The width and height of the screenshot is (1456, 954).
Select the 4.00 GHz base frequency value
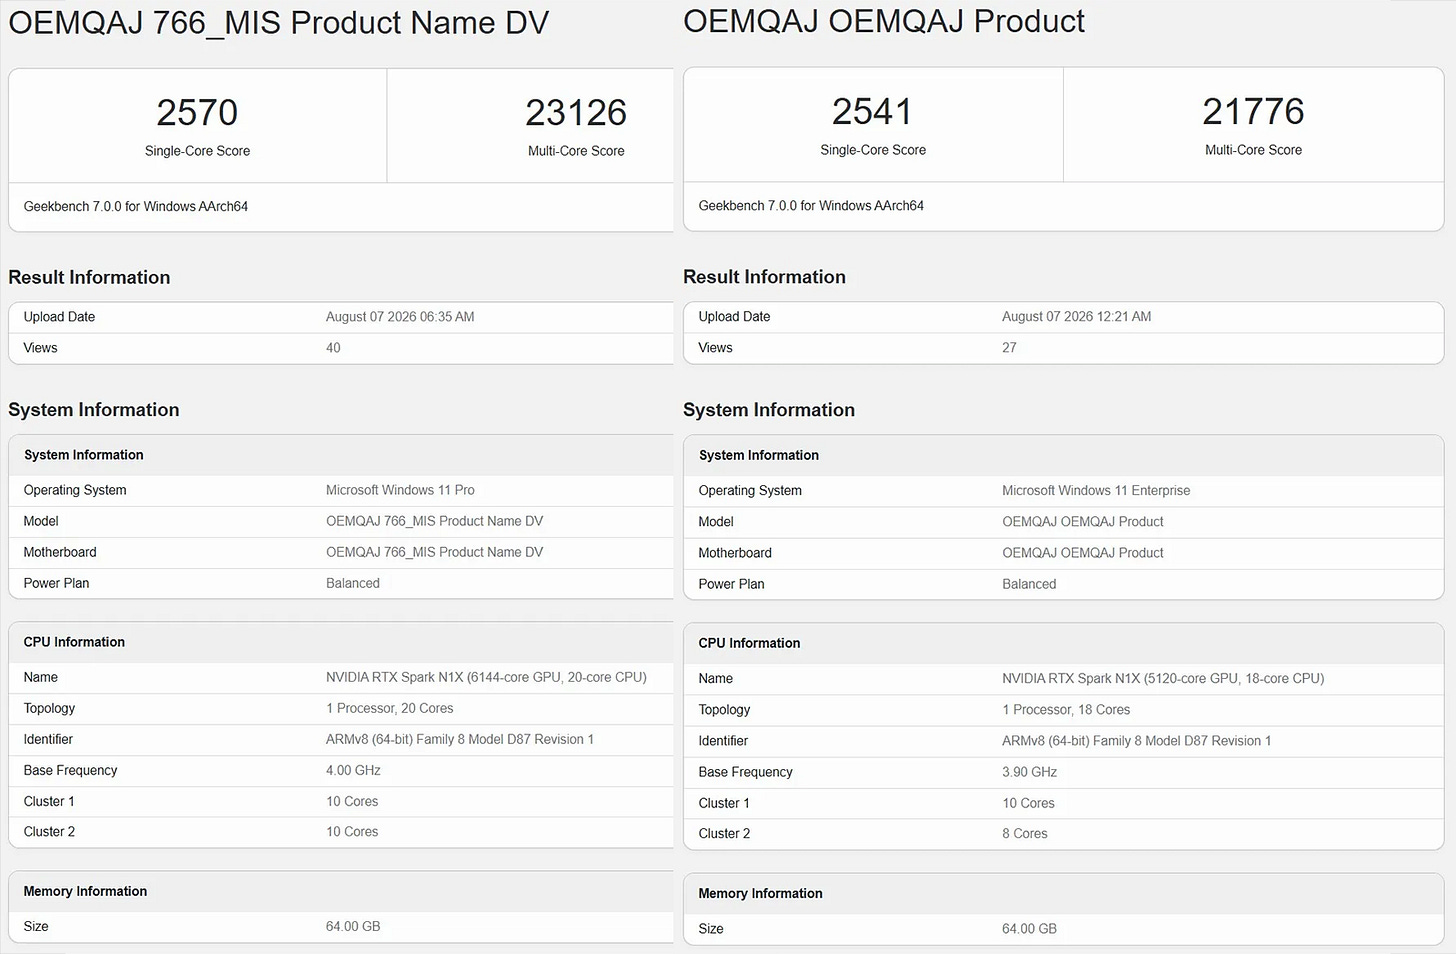pyautogui.click(x=353, y=770)
